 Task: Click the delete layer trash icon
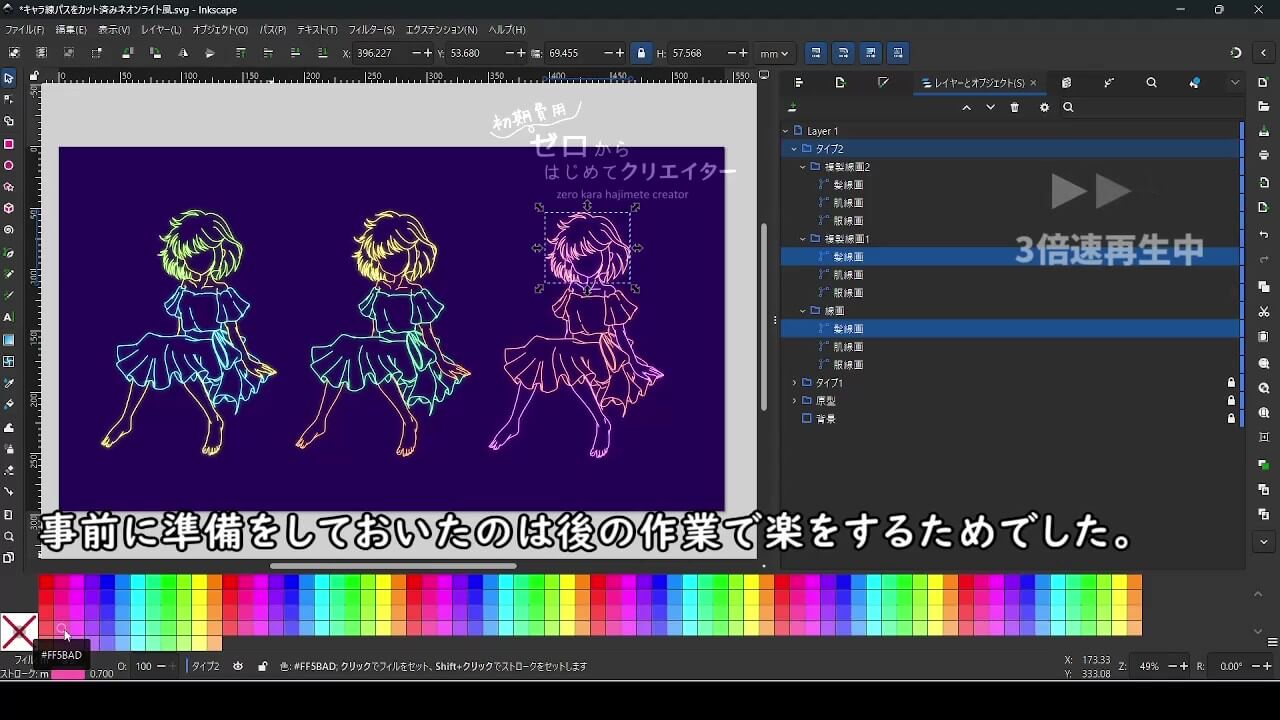tap(1015, 108)
